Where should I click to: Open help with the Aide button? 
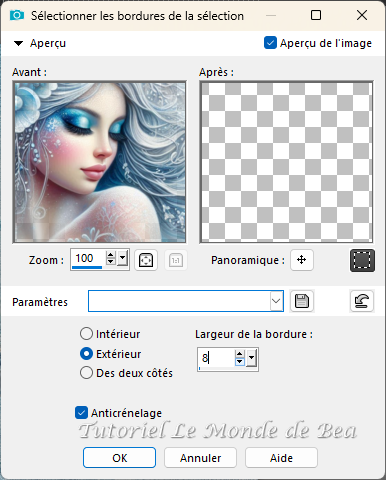281,458
